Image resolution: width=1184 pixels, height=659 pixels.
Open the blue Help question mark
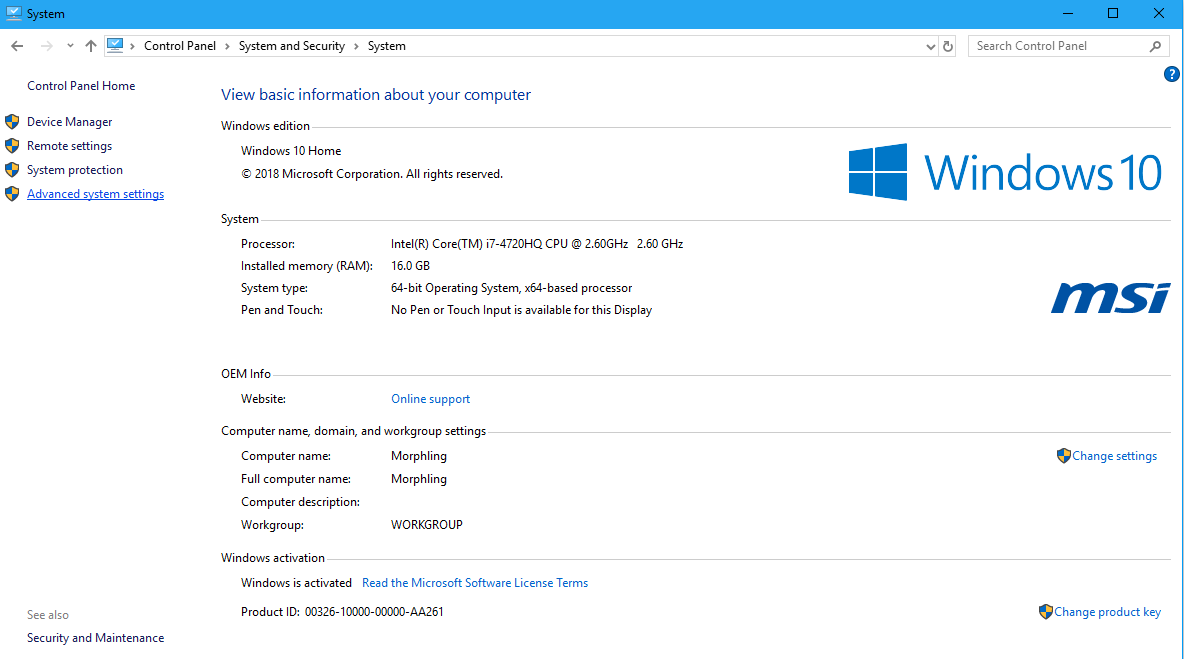(1171, 74)
